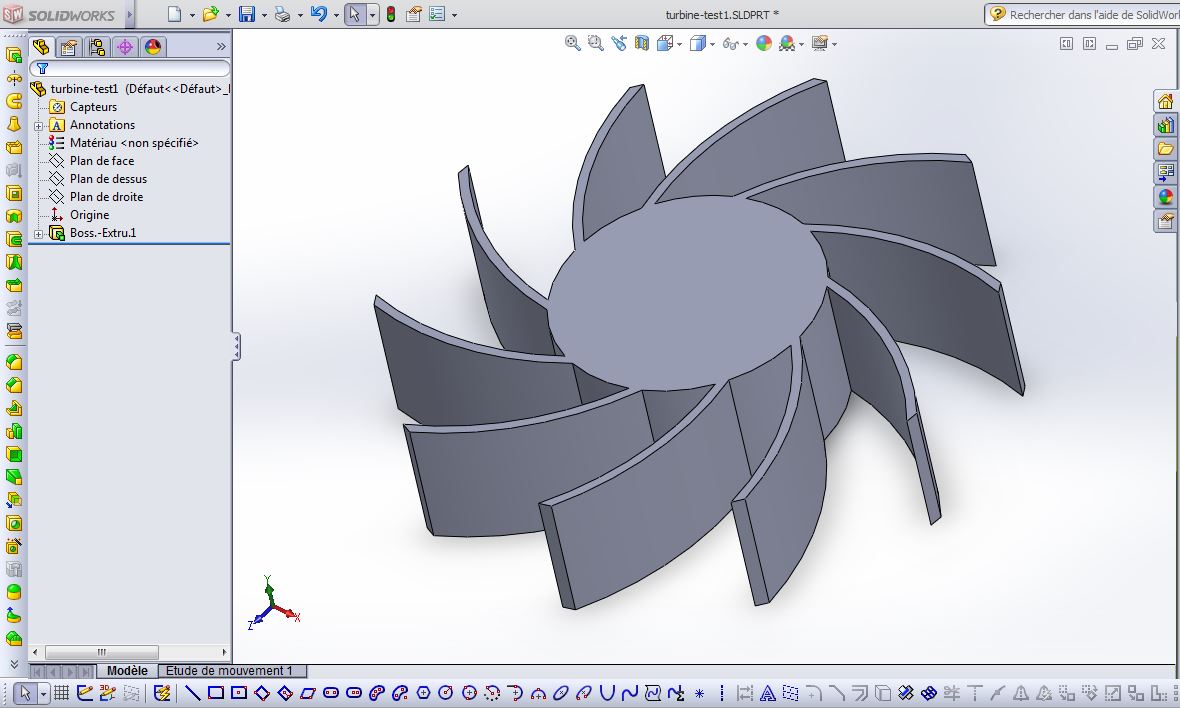Undo the last action
The width and height of the screenshot is (1180, 708).
click(318, 14)
